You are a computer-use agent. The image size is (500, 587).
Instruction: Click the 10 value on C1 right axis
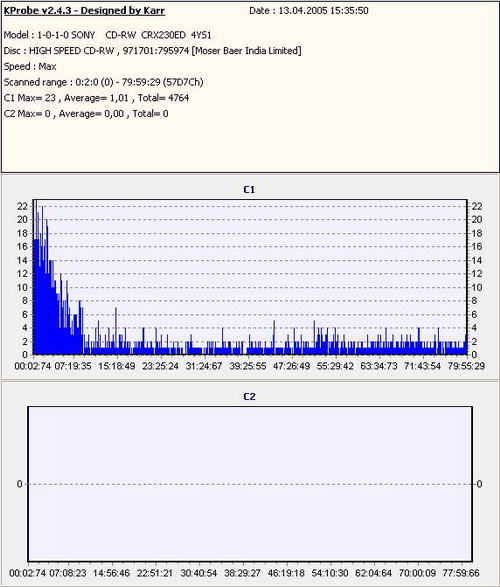click(477, 288)
